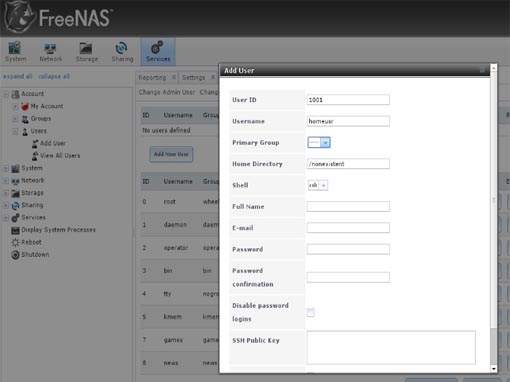Expand the My Account node

[15, 106]
